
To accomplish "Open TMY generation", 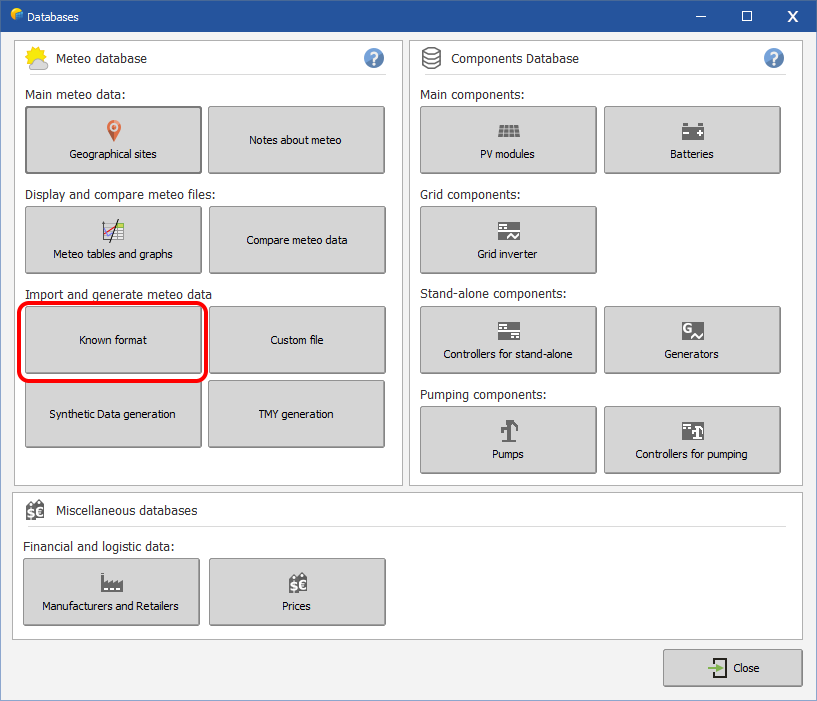I will [296, 414].
